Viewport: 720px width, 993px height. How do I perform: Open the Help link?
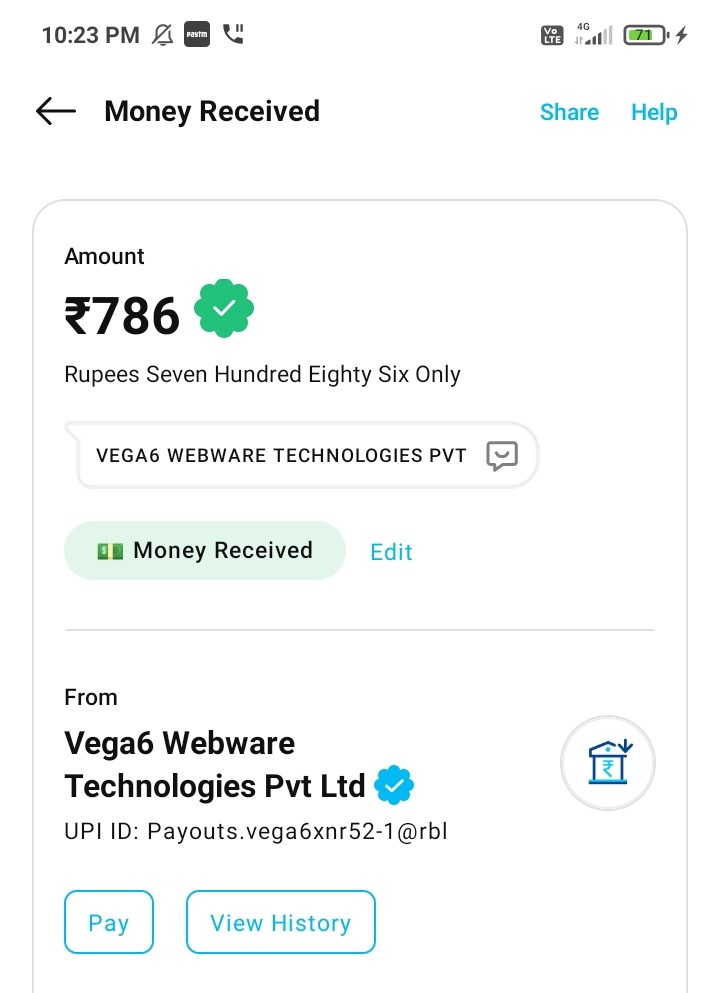(x=654, y=112)
